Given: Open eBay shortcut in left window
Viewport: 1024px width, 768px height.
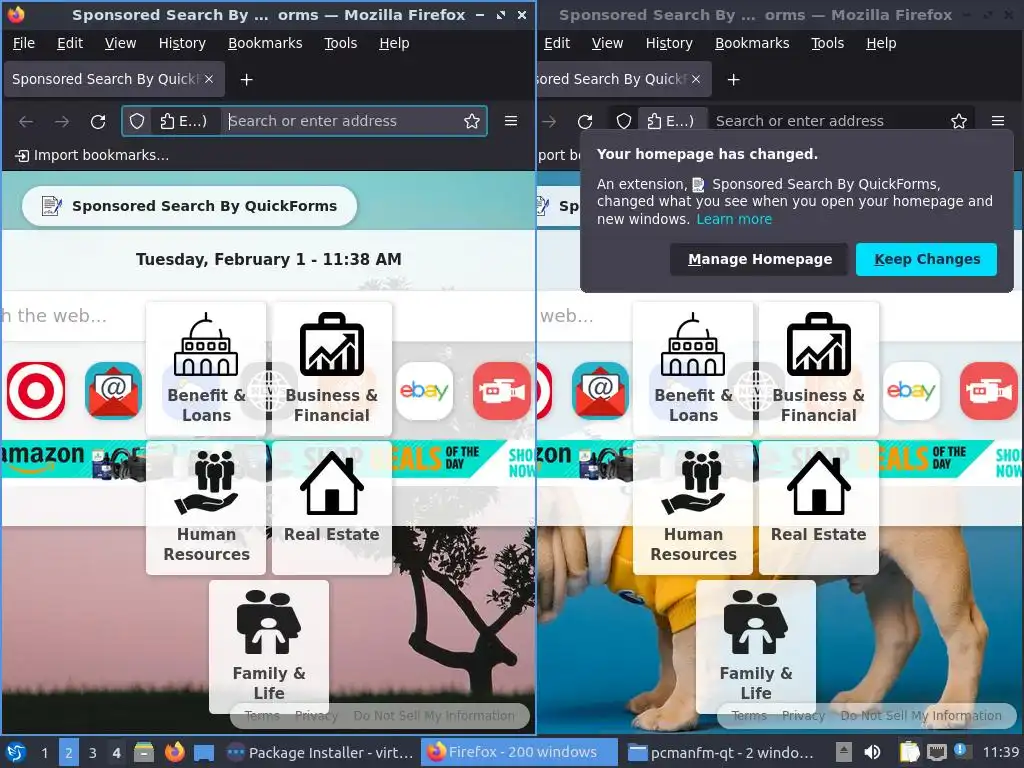Looking at the screenshot, I should click(x=424, y=391).
